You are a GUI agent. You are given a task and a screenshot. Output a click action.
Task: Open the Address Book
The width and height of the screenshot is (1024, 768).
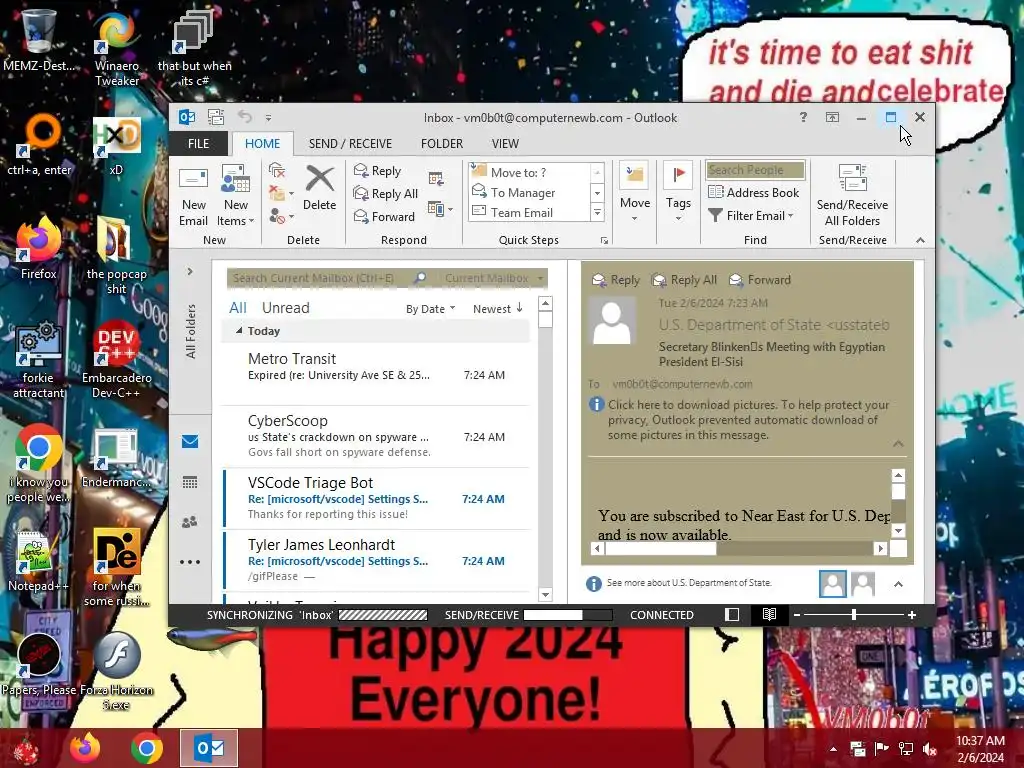click(754, 193)
